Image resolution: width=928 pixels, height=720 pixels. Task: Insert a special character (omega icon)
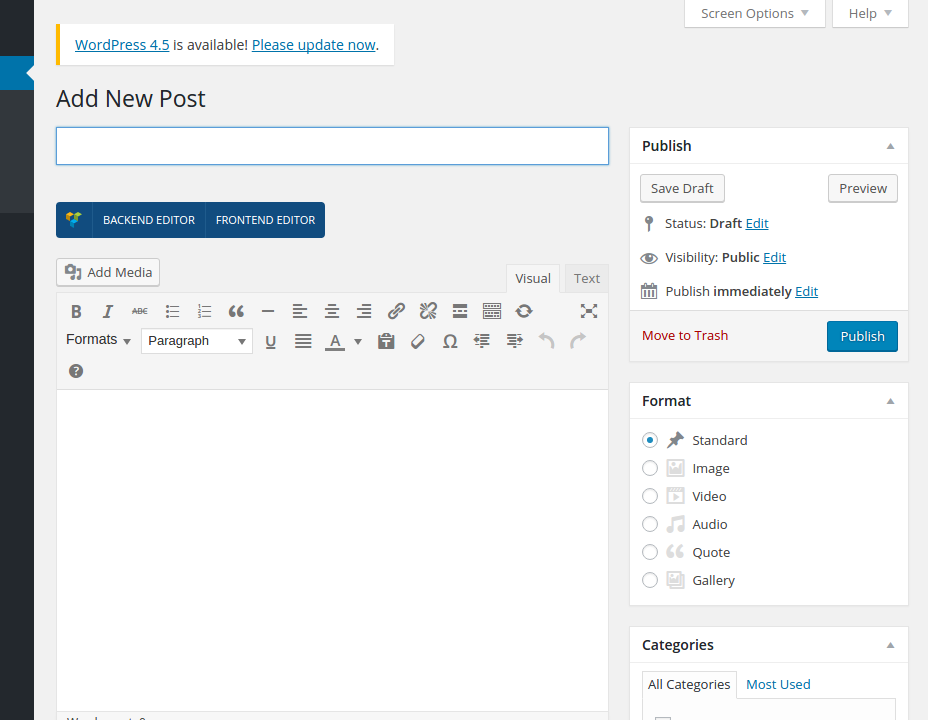(450, 341)
